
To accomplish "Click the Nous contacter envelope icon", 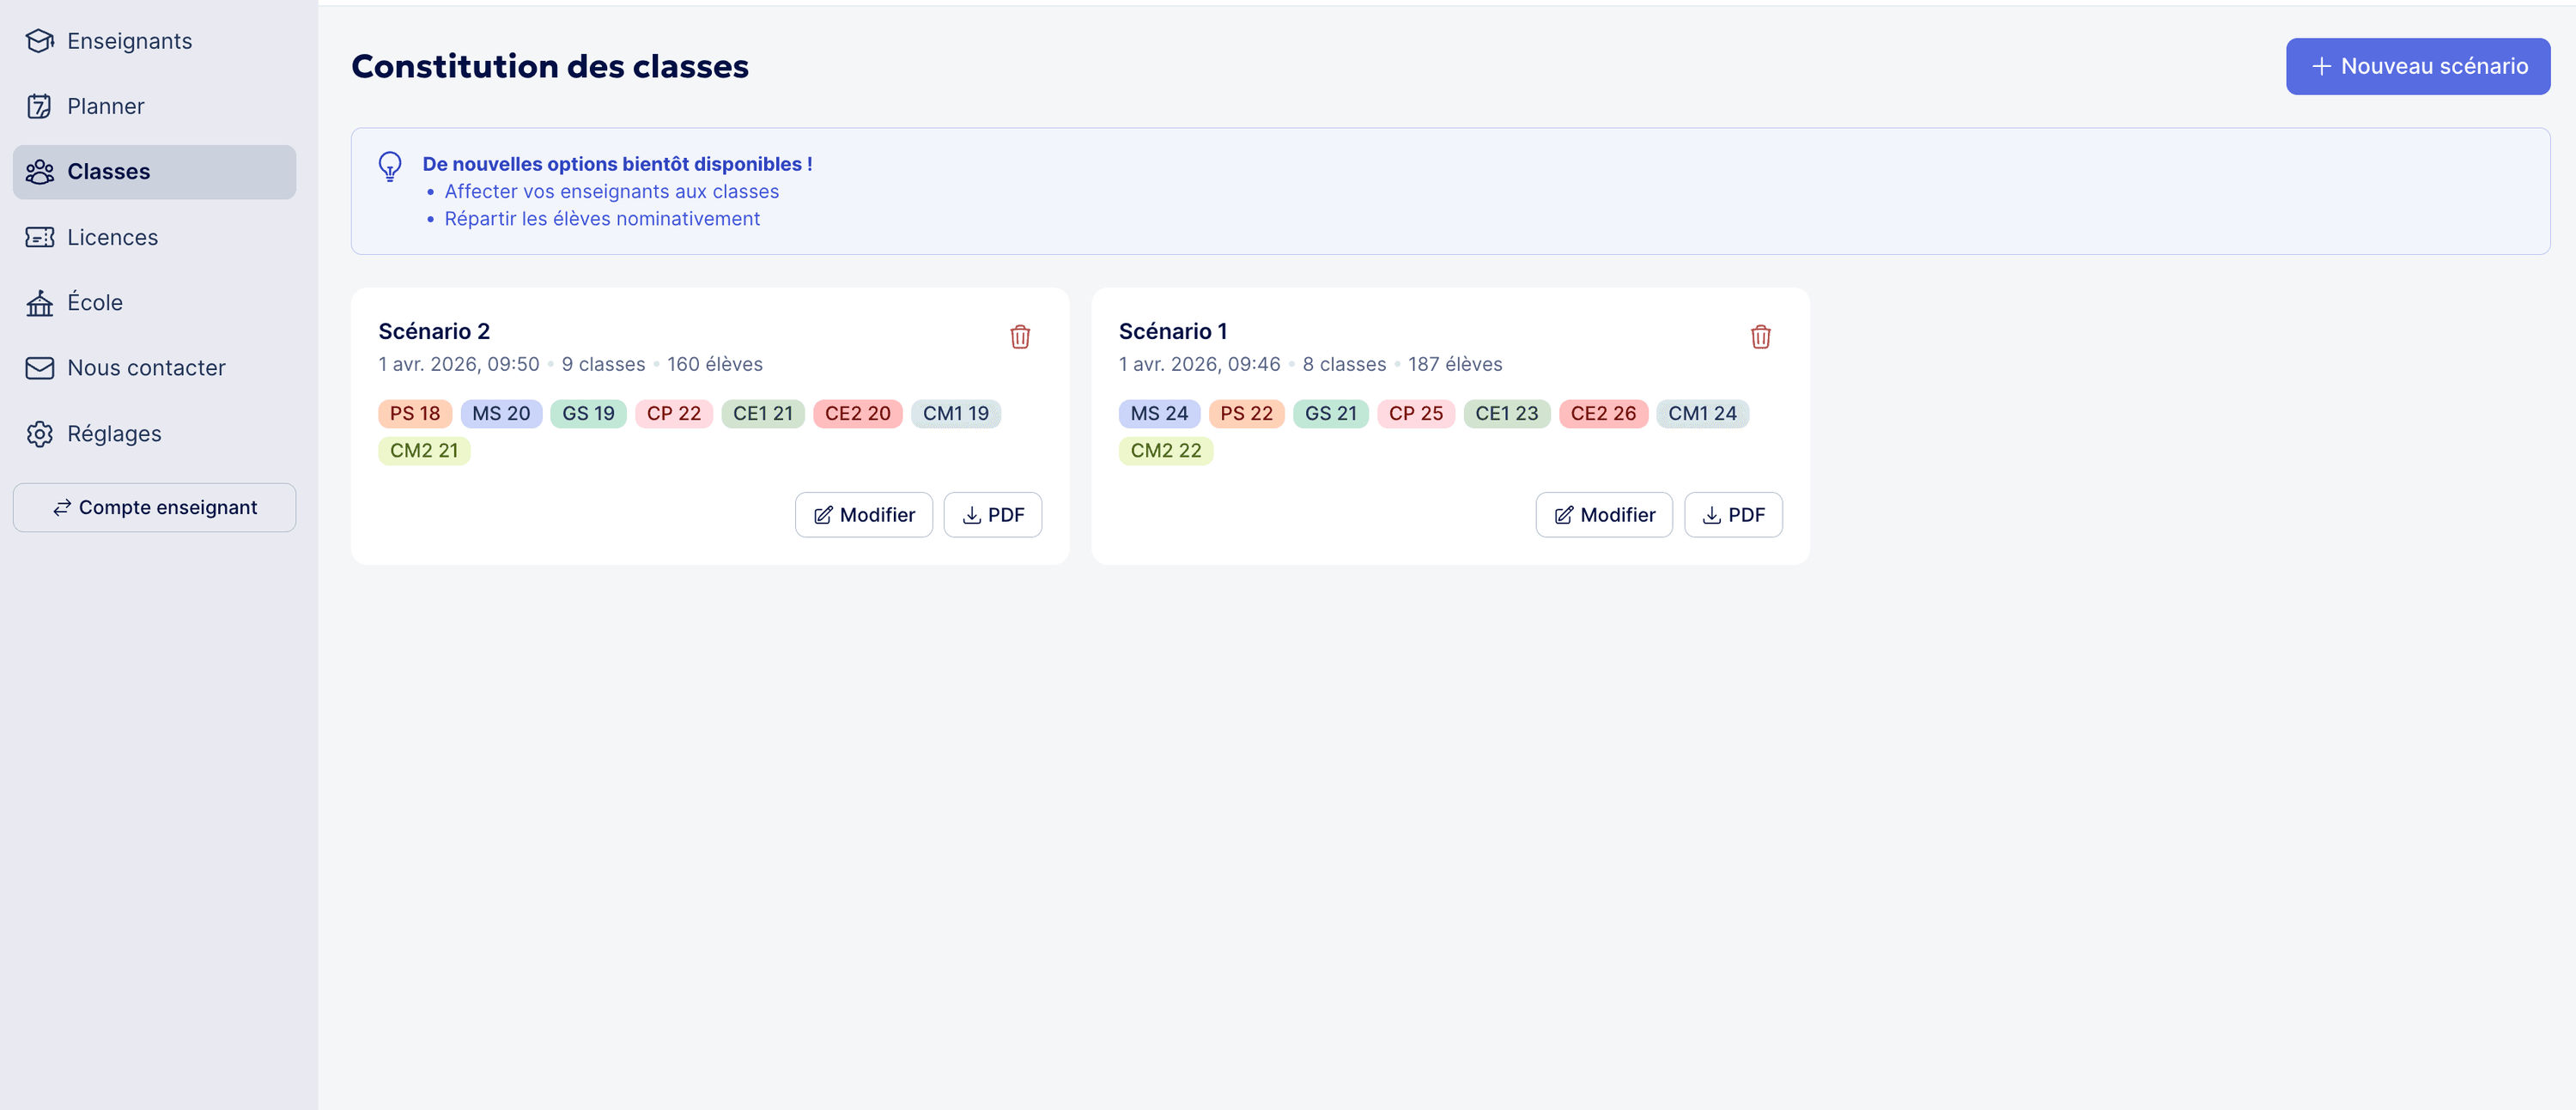I will (x=40, y=368).
